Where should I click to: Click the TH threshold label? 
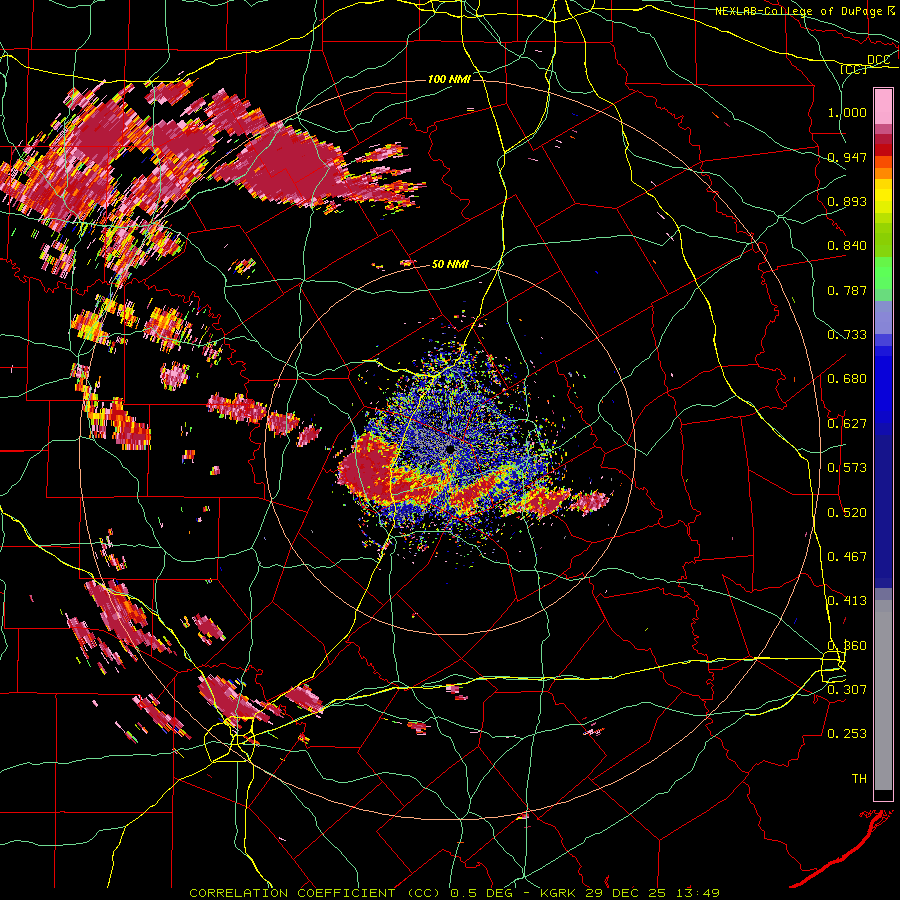pyautogui.click(x=859, y=779)
